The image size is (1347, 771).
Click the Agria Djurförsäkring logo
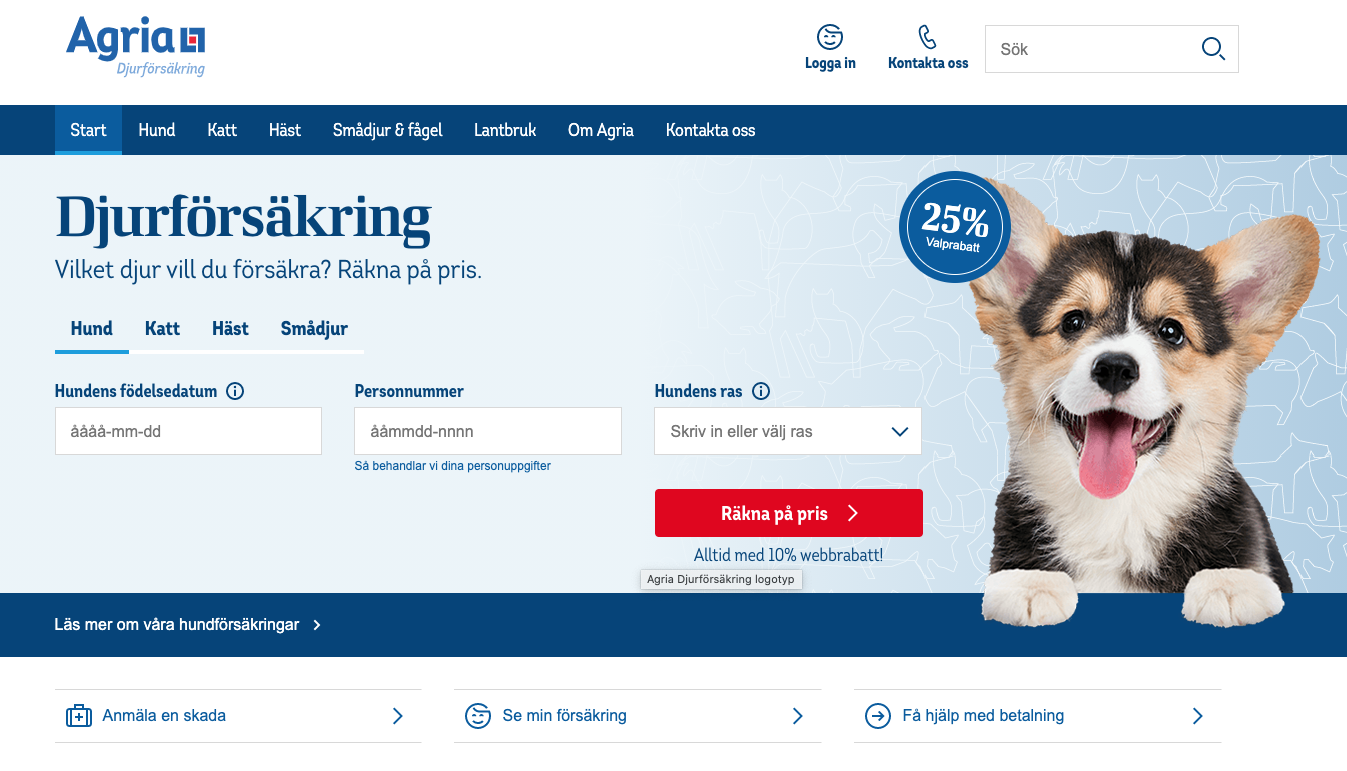tap(135, 46)
